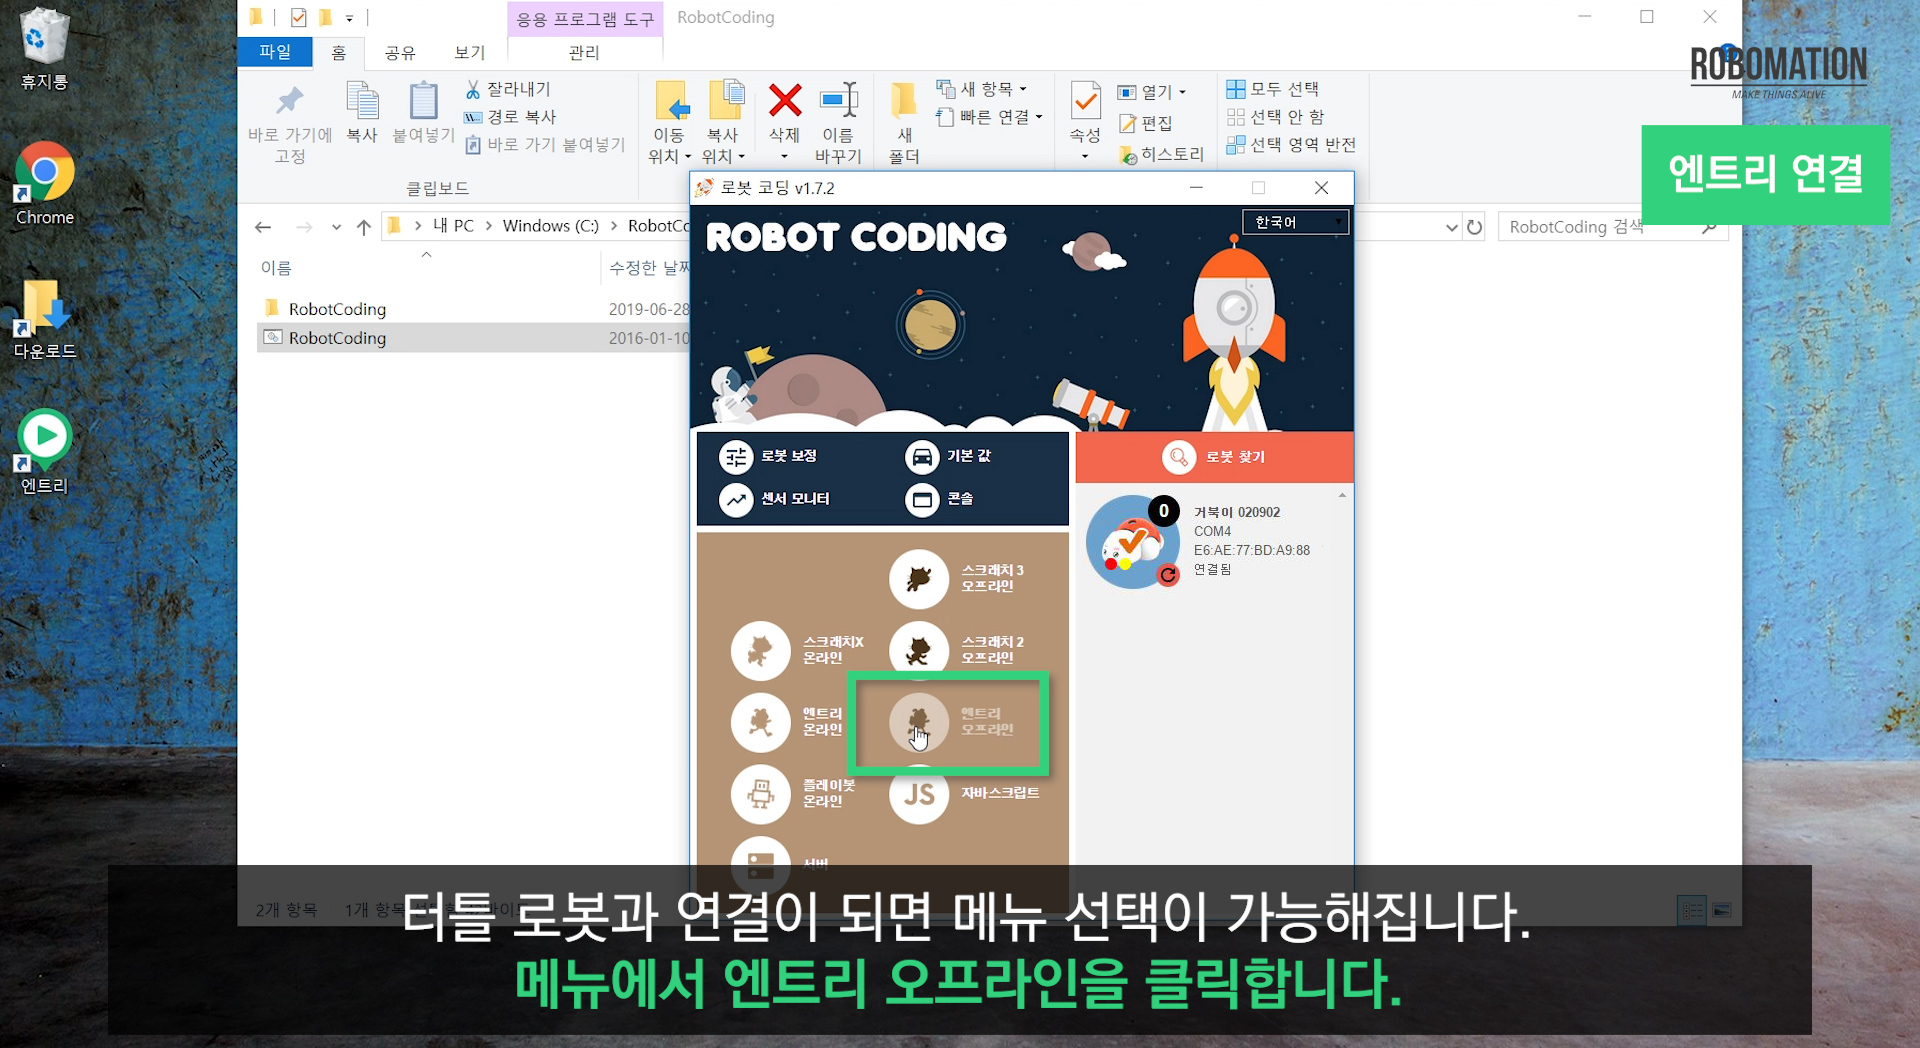
Task: Open the recent locations dropdown arrow
Action: point(336,227)
